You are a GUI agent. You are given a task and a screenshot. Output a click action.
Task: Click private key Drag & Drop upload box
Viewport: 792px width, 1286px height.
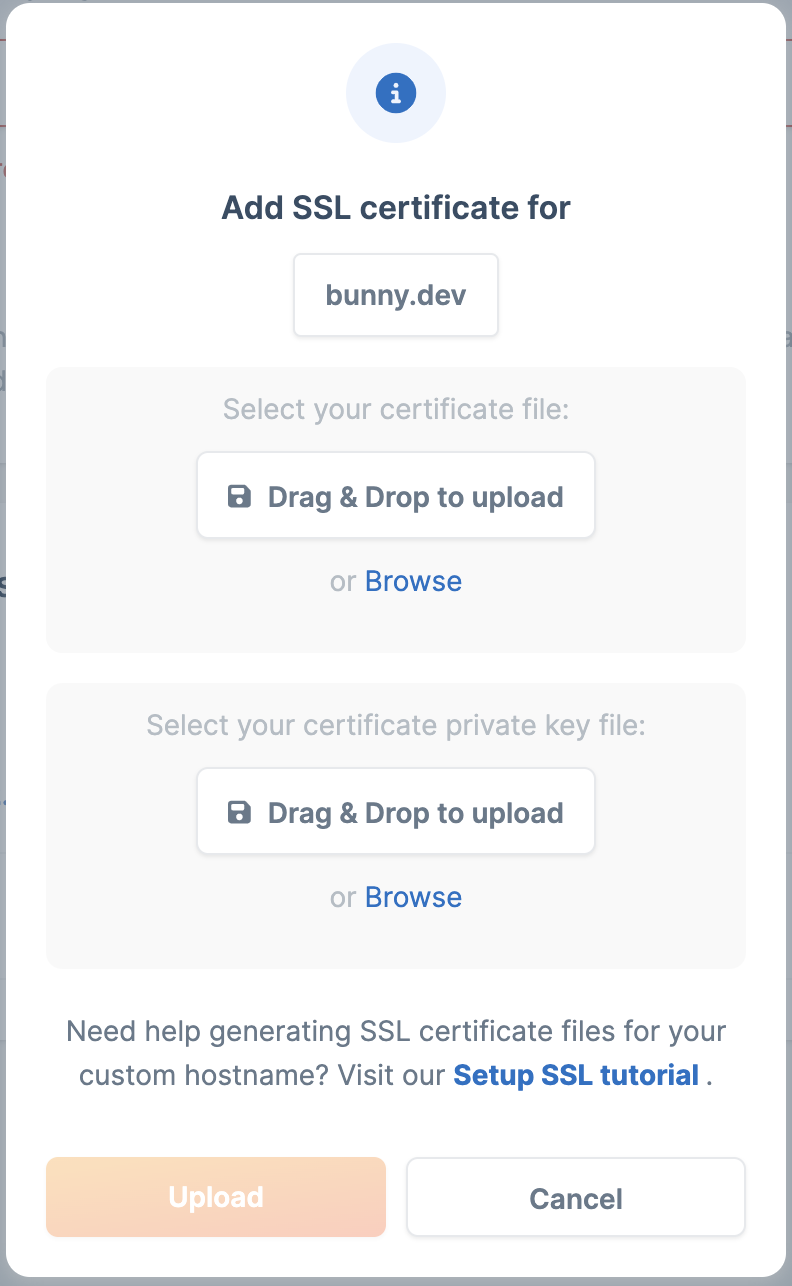pyautogui.click(x=396, y=812)
